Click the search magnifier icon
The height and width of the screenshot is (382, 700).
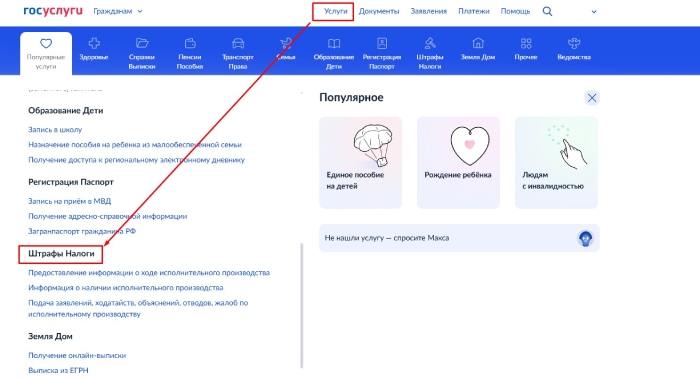click(547, 12)
